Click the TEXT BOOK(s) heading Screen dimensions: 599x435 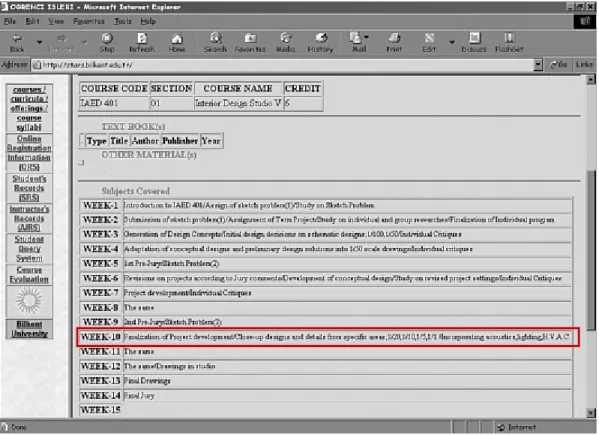pos(133,127)
